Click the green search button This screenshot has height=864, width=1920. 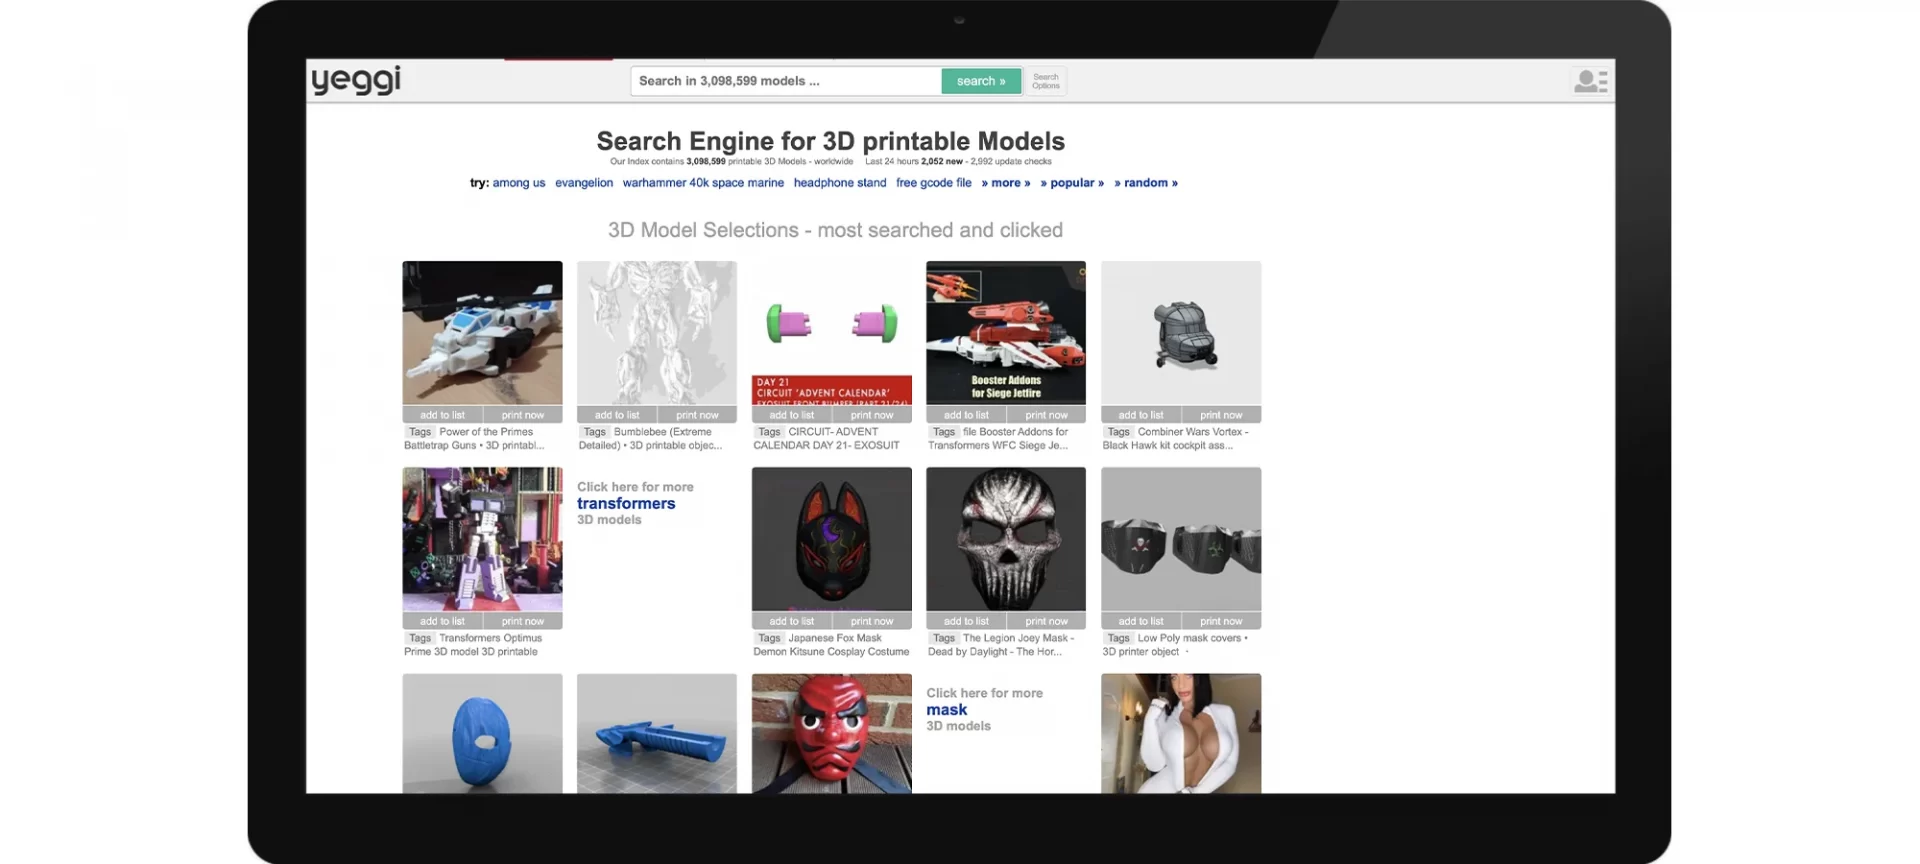981,81
